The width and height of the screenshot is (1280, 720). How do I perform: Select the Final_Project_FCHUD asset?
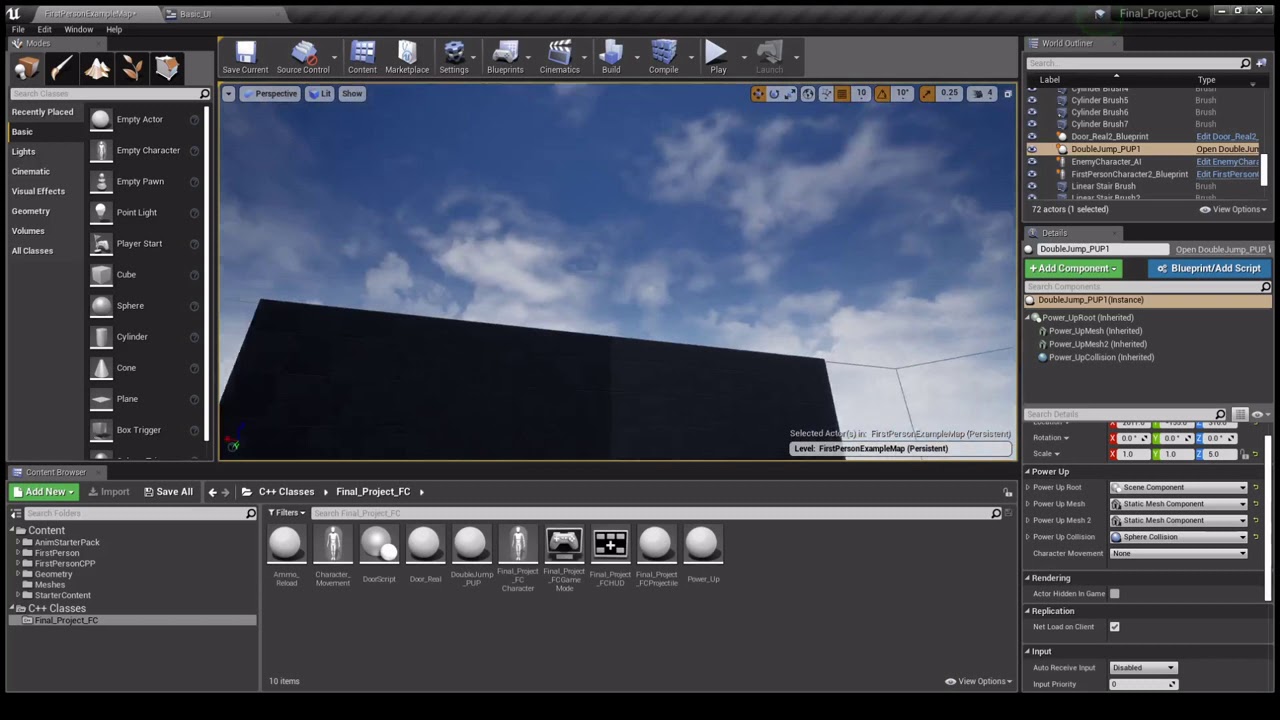click(610, 555)
